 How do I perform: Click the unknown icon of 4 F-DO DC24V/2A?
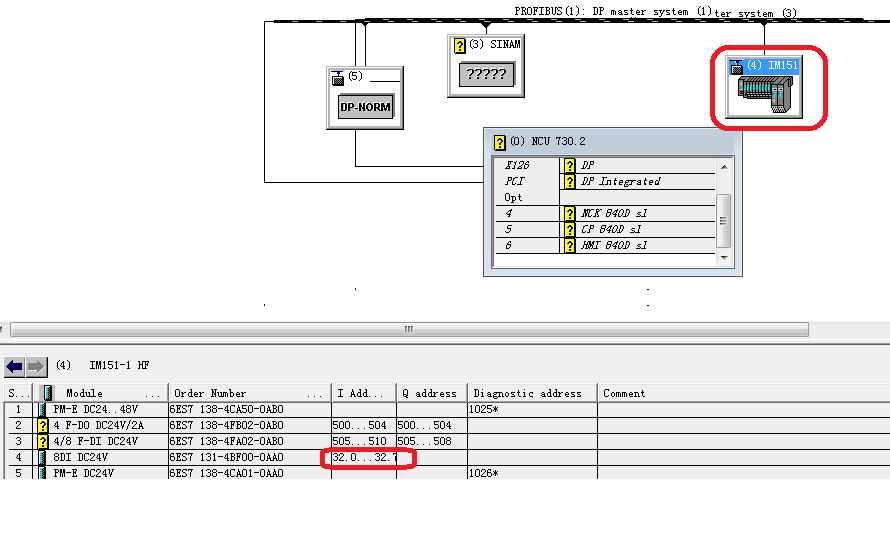[x=43, y=425]
